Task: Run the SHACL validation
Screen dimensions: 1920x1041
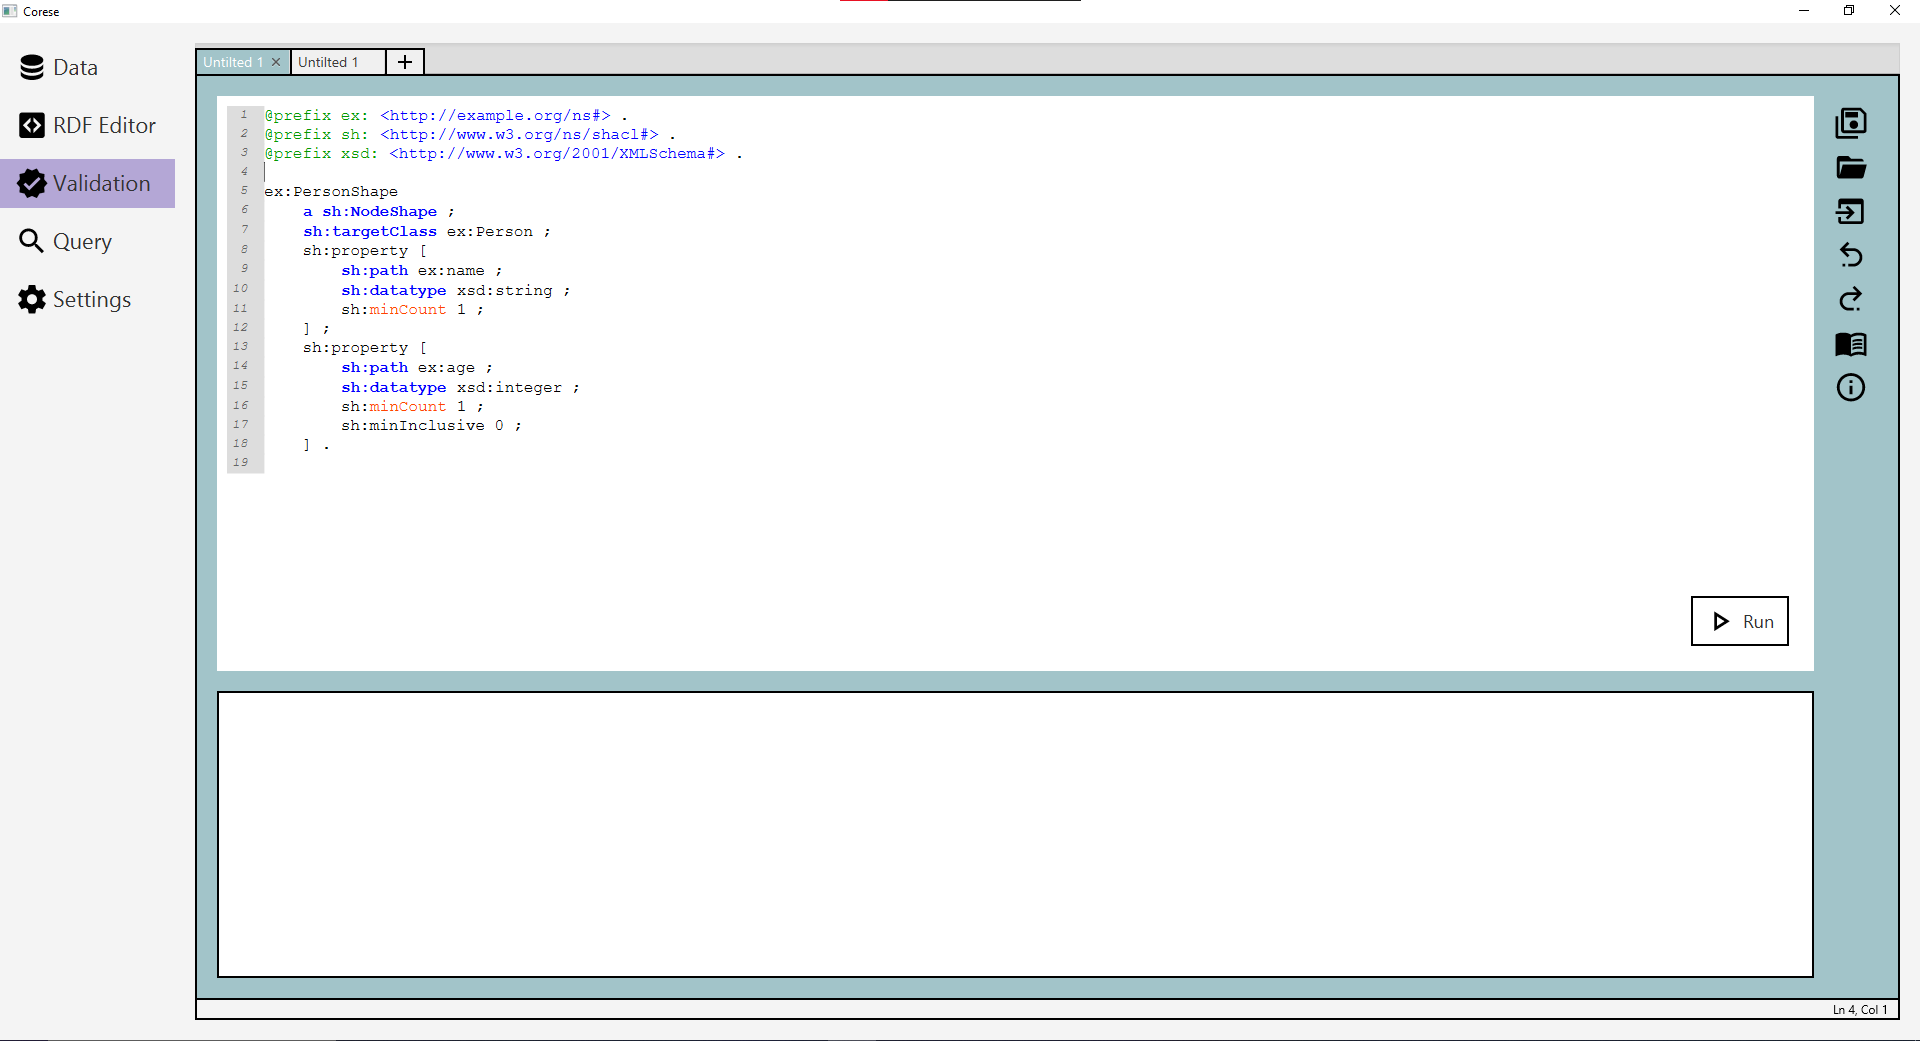Action: tap(1739, 621)
